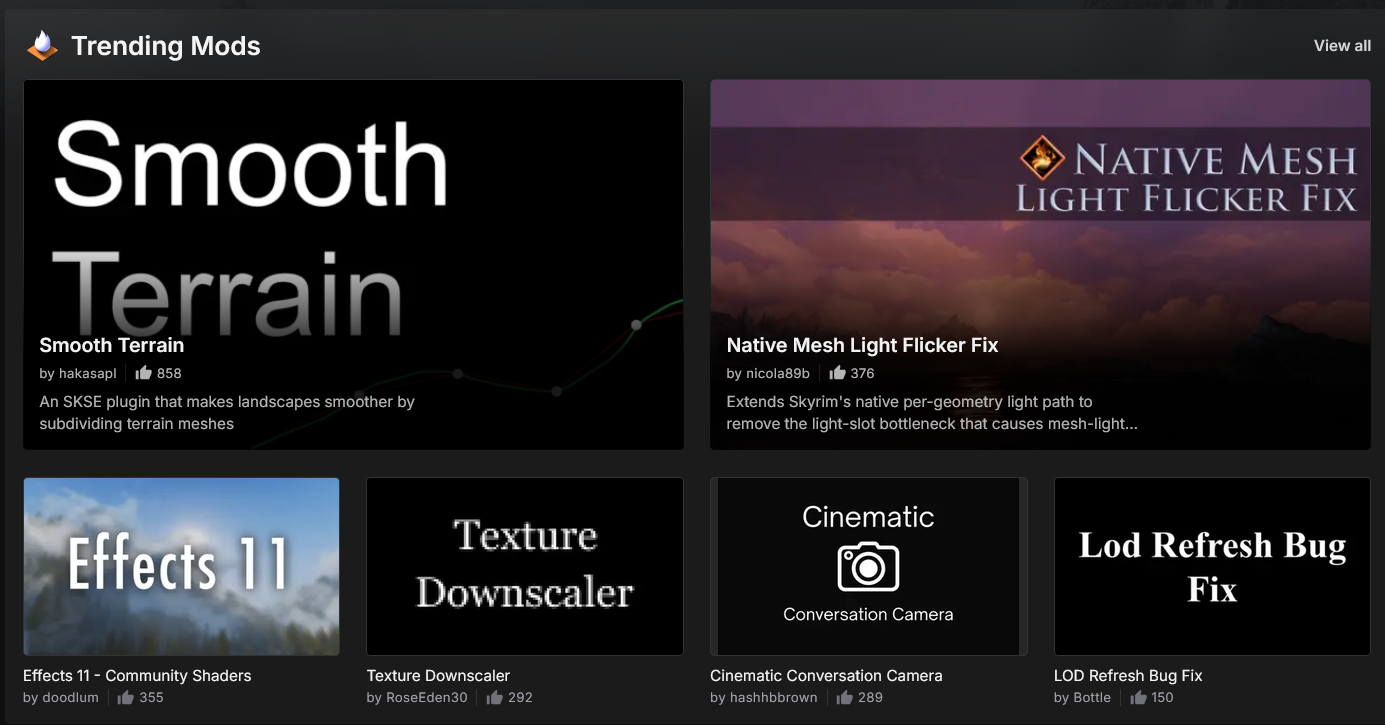Click the Native Mesh Light Flicker Fix banner
The height and width of the screenshot is (725, 1385).
coord(1040,265)
